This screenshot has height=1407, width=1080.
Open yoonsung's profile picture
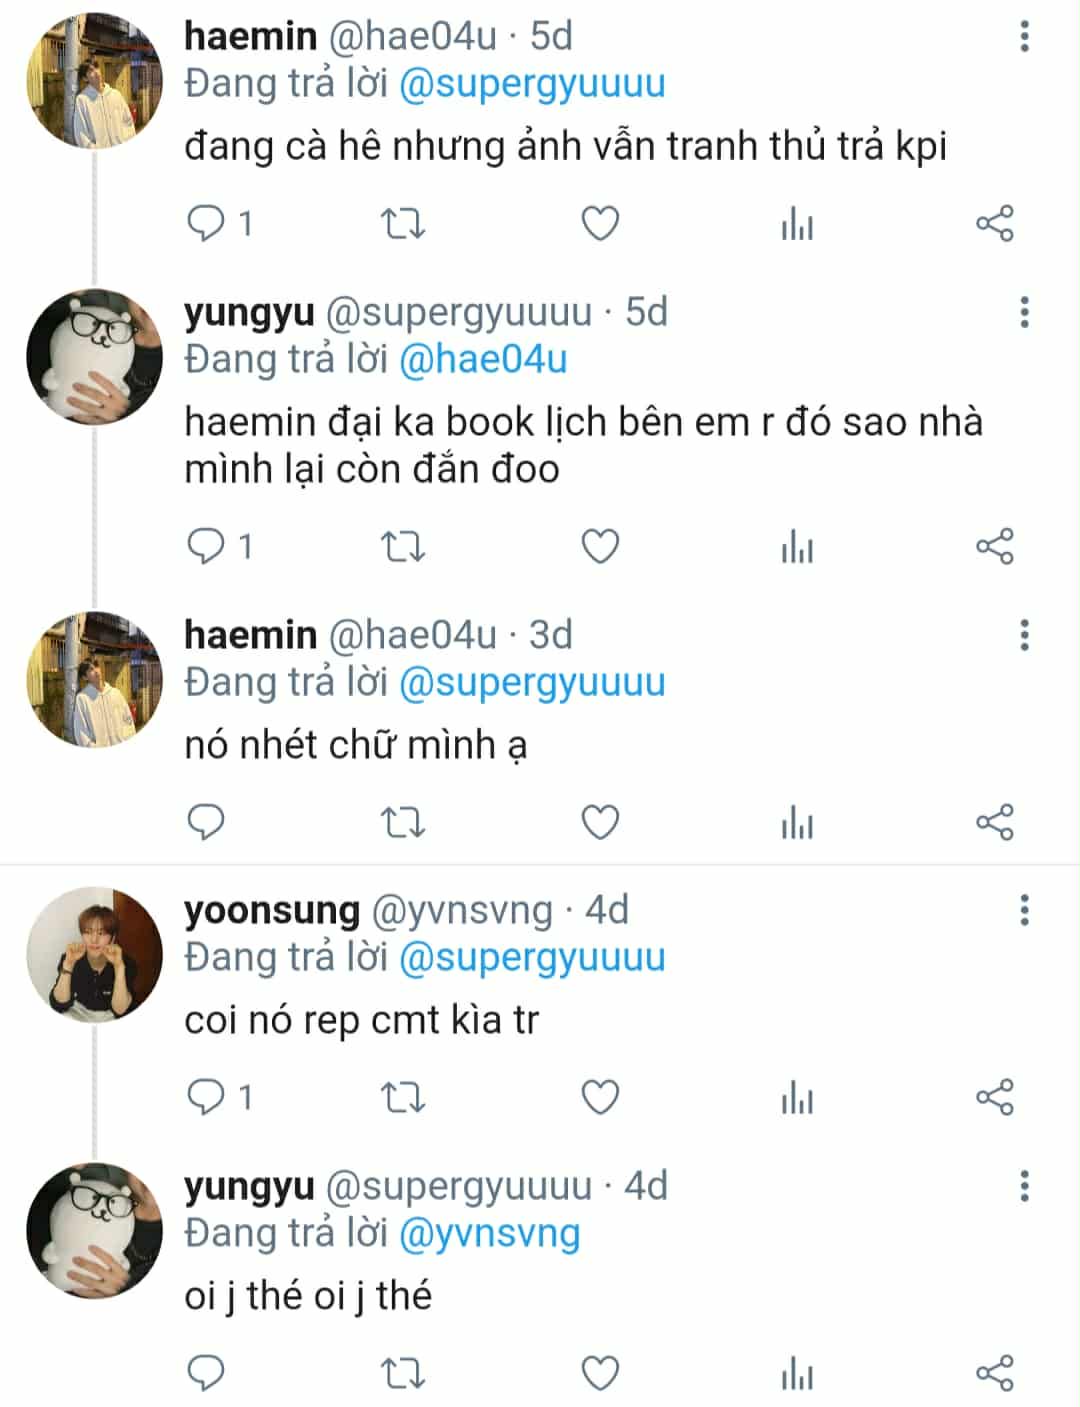(94, 955)
